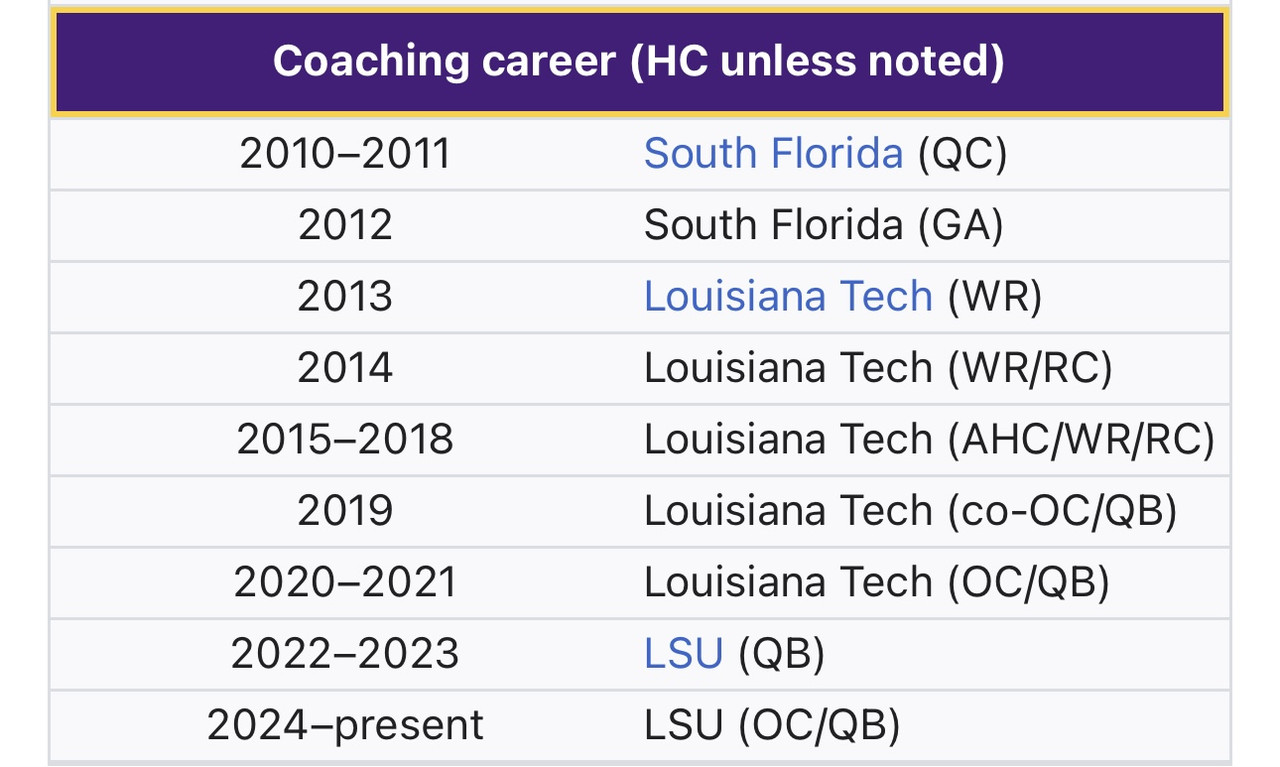Click Louisiana Tech (WR/RC) entry
The image size is (1280, 767).
(x=878, y=369)
